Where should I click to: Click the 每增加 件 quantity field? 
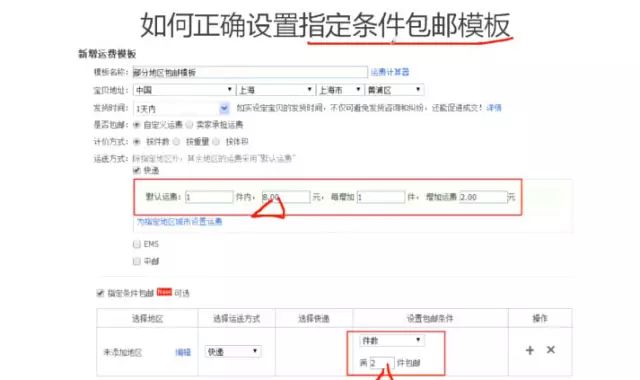tap(381, 197)
